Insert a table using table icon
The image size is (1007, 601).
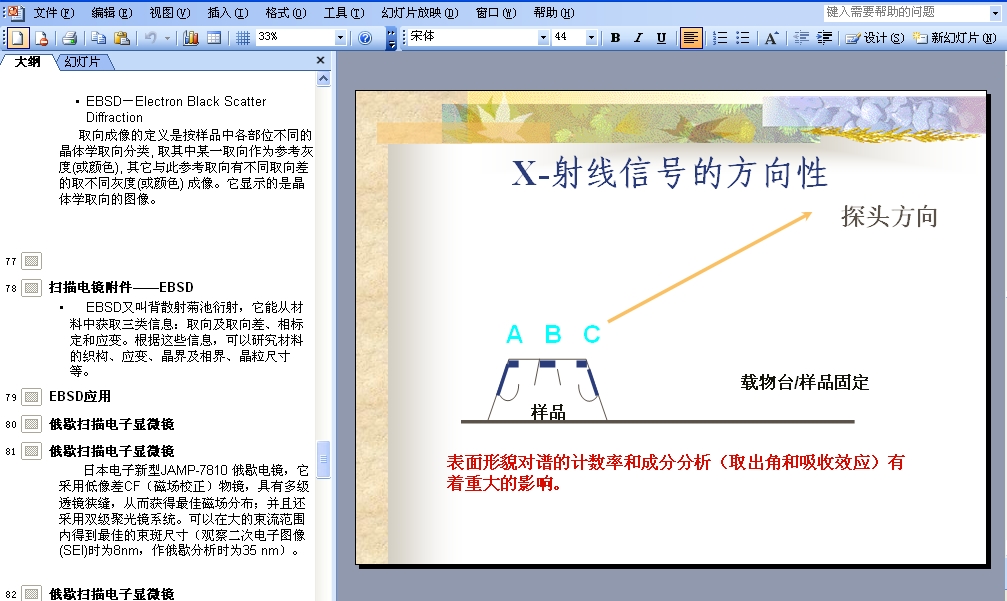point(215,39)
